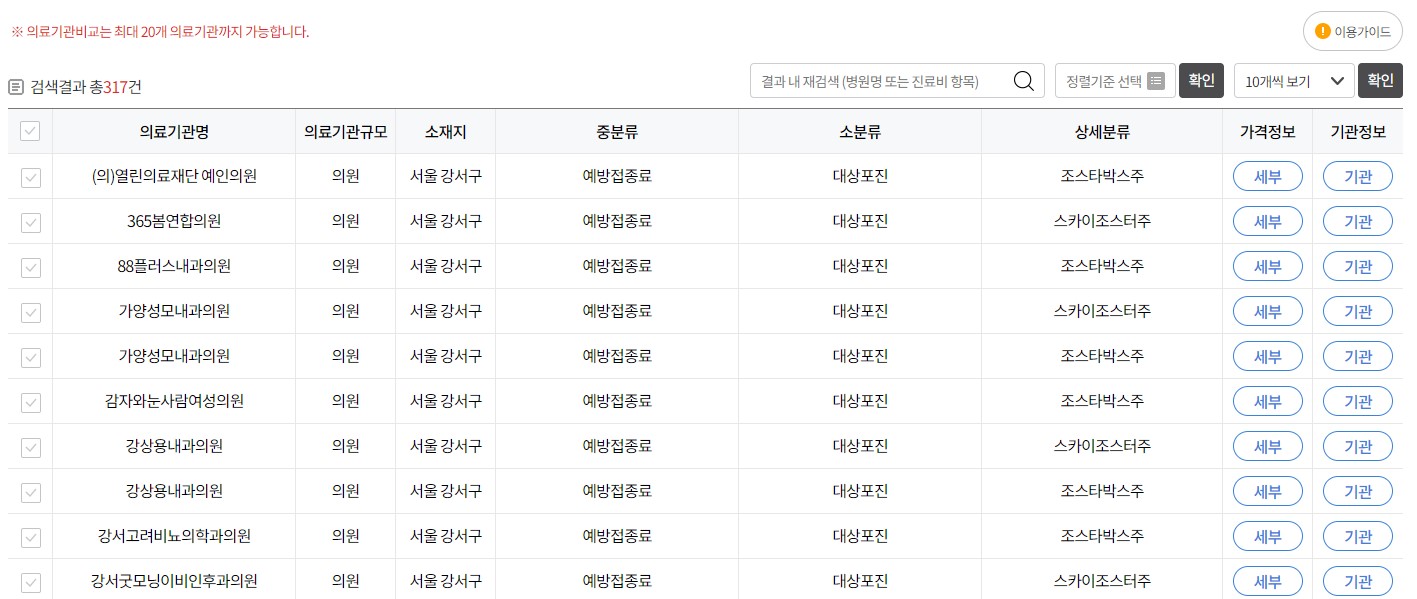Open 세부 price details for 감자와눈사람여성의원
This screenshot has height=599, width=1417.
[1267, 402]
